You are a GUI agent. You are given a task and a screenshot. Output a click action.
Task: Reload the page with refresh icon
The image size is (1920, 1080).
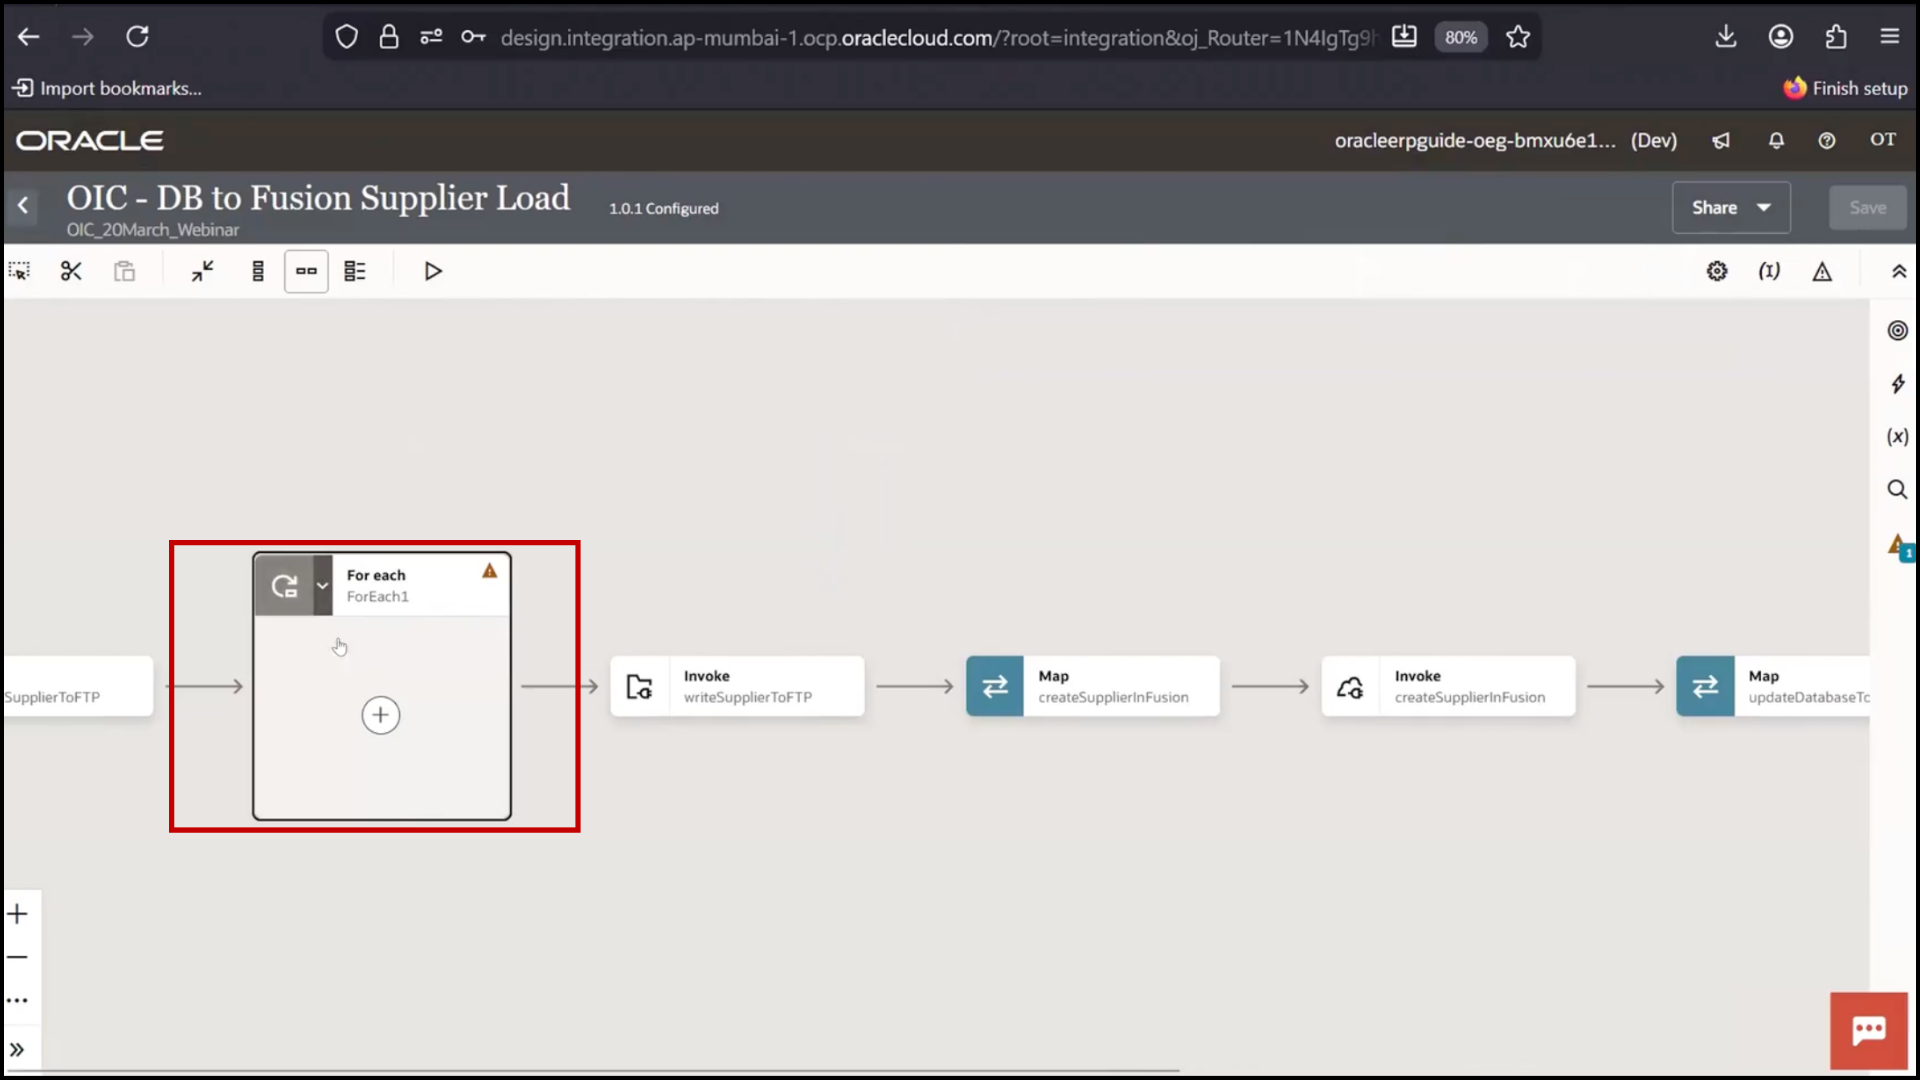click(137, 37)
